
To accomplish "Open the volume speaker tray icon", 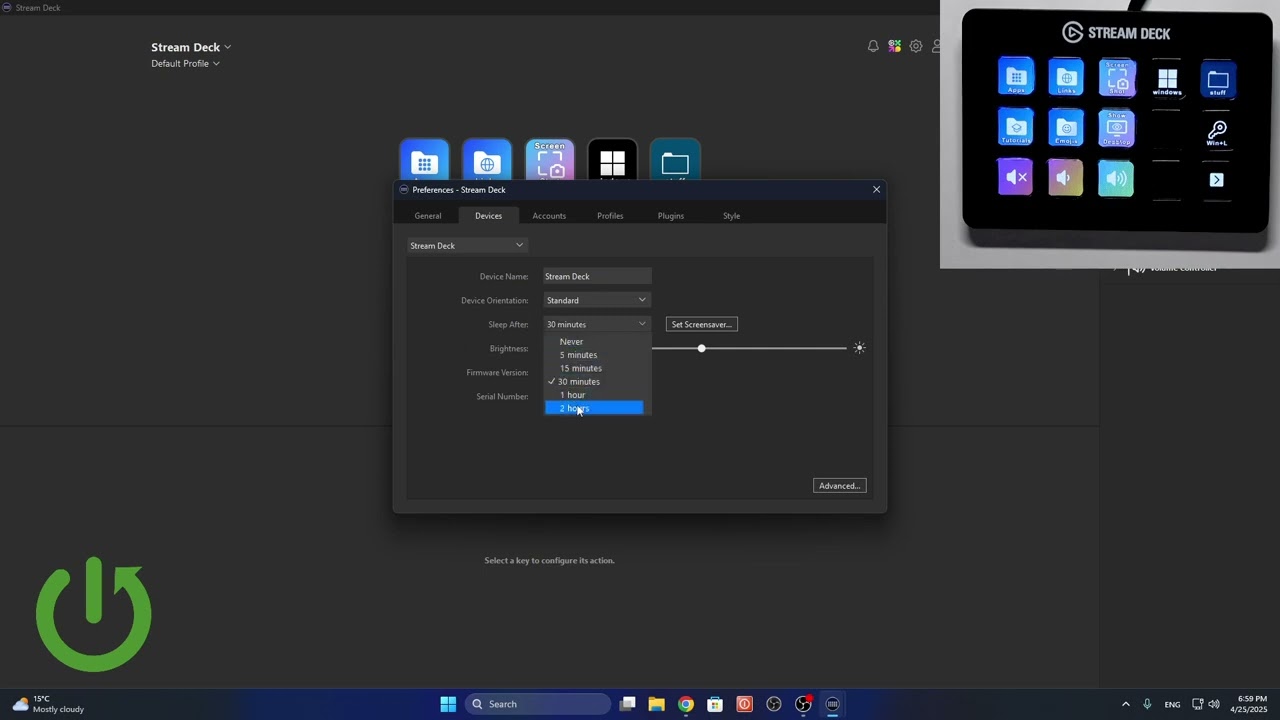I will click(x=1214, y=704).
